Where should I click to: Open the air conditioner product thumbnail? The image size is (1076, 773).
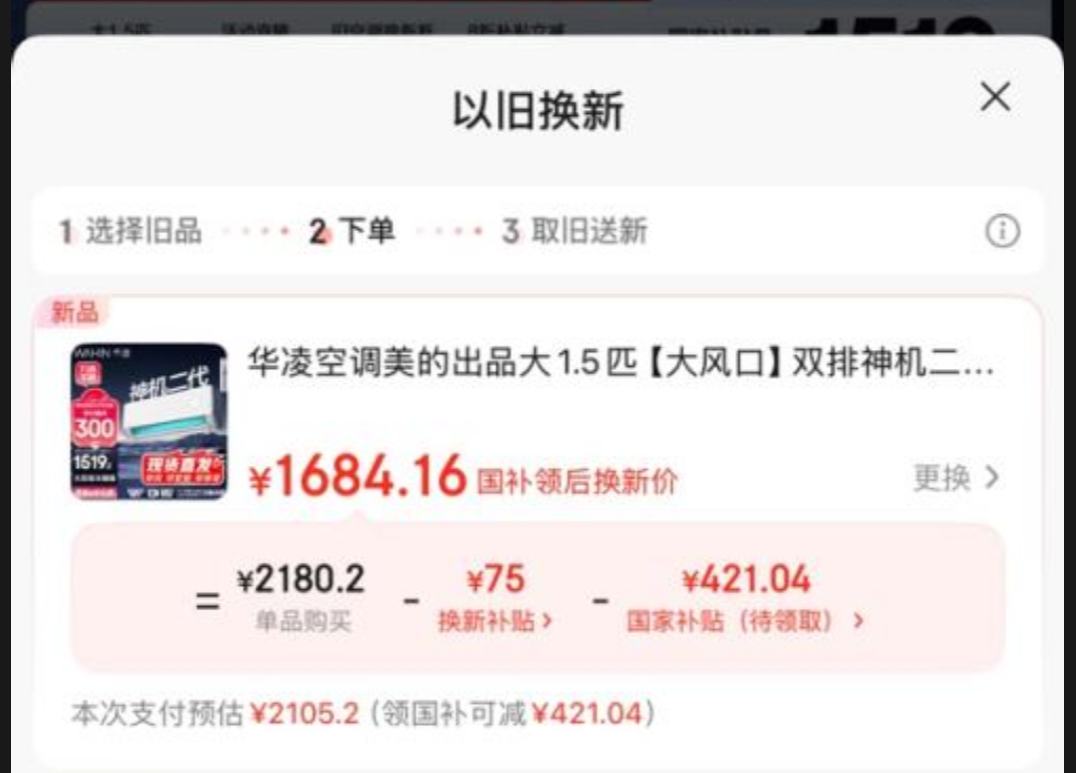point(149,421)
